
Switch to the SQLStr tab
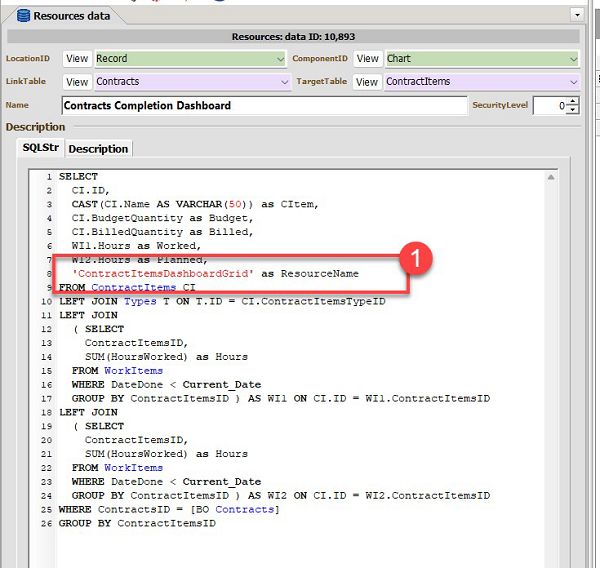(41, 148)
